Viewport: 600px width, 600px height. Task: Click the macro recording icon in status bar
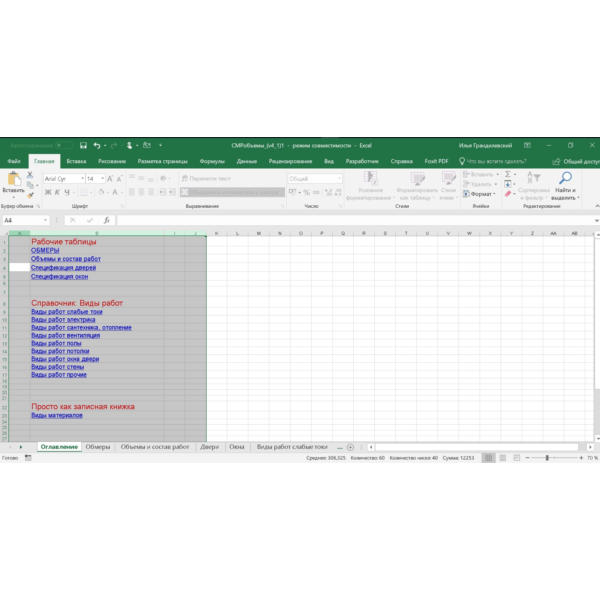28,458
